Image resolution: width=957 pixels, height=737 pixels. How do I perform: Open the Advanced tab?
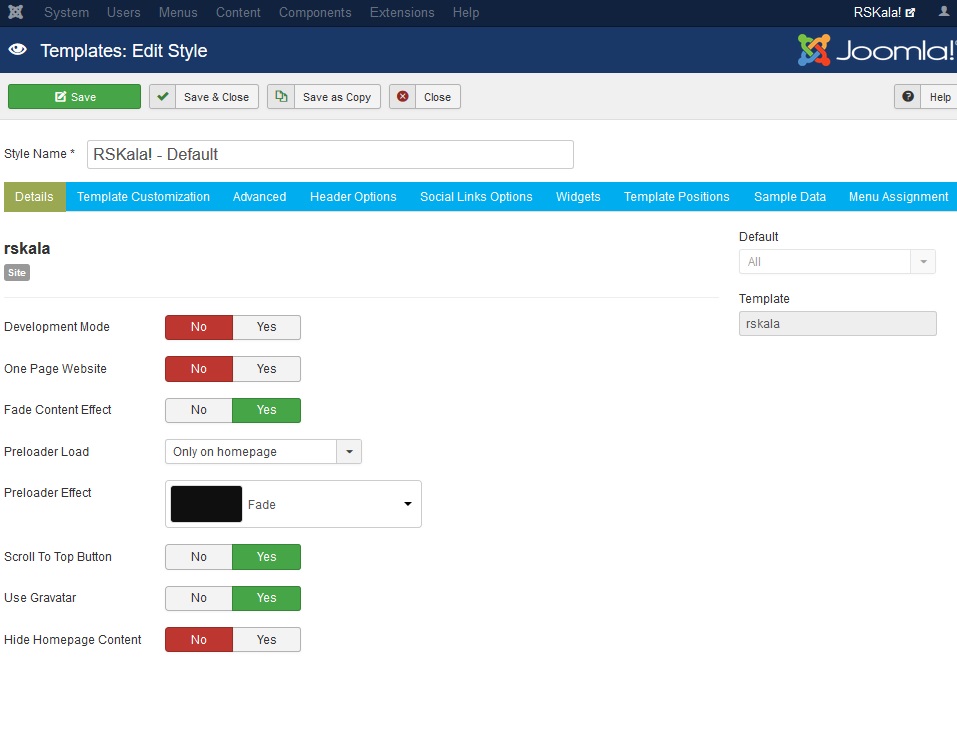259,197
